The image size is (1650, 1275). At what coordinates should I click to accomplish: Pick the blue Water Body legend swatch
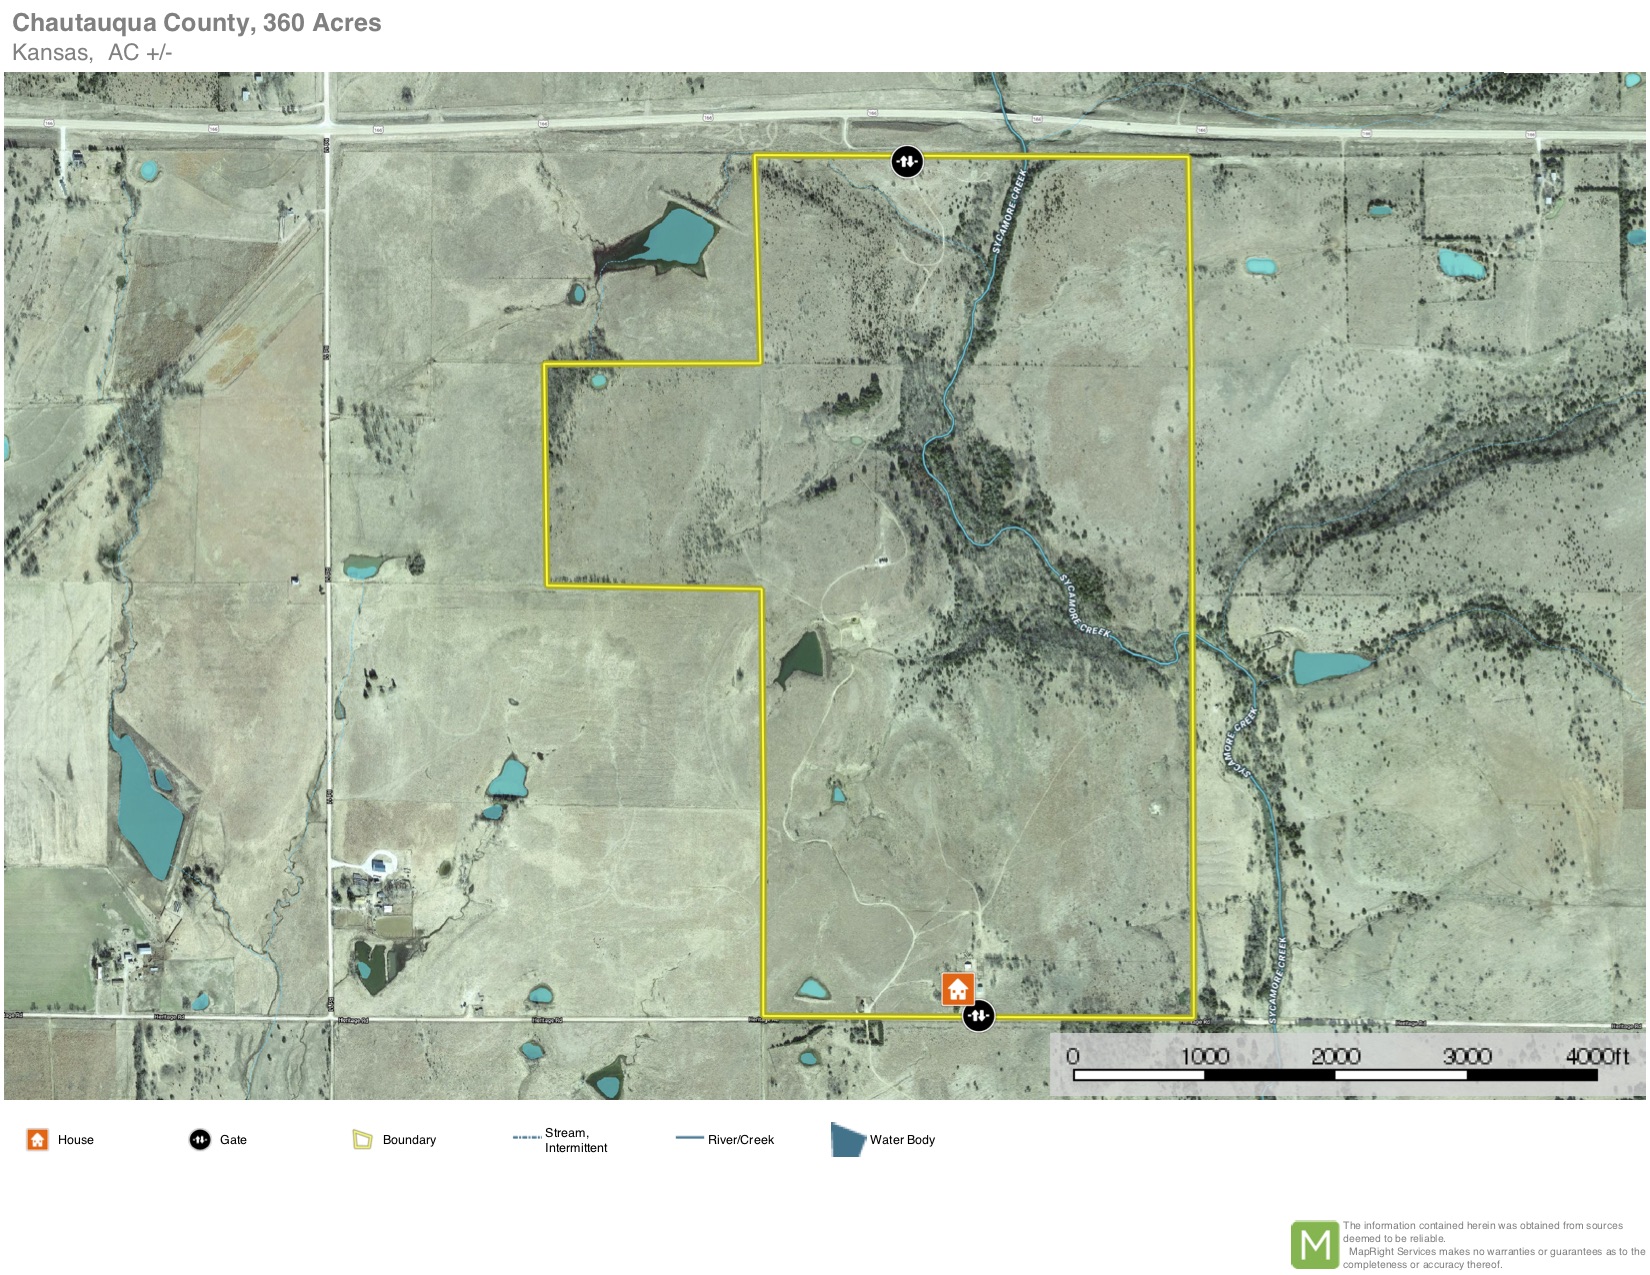[847, 1139]
